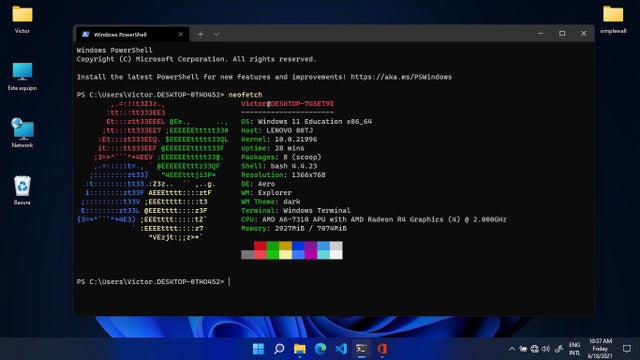Click the "CPU: AMD A6-7310 APU" line

click(x=373, y=220)
